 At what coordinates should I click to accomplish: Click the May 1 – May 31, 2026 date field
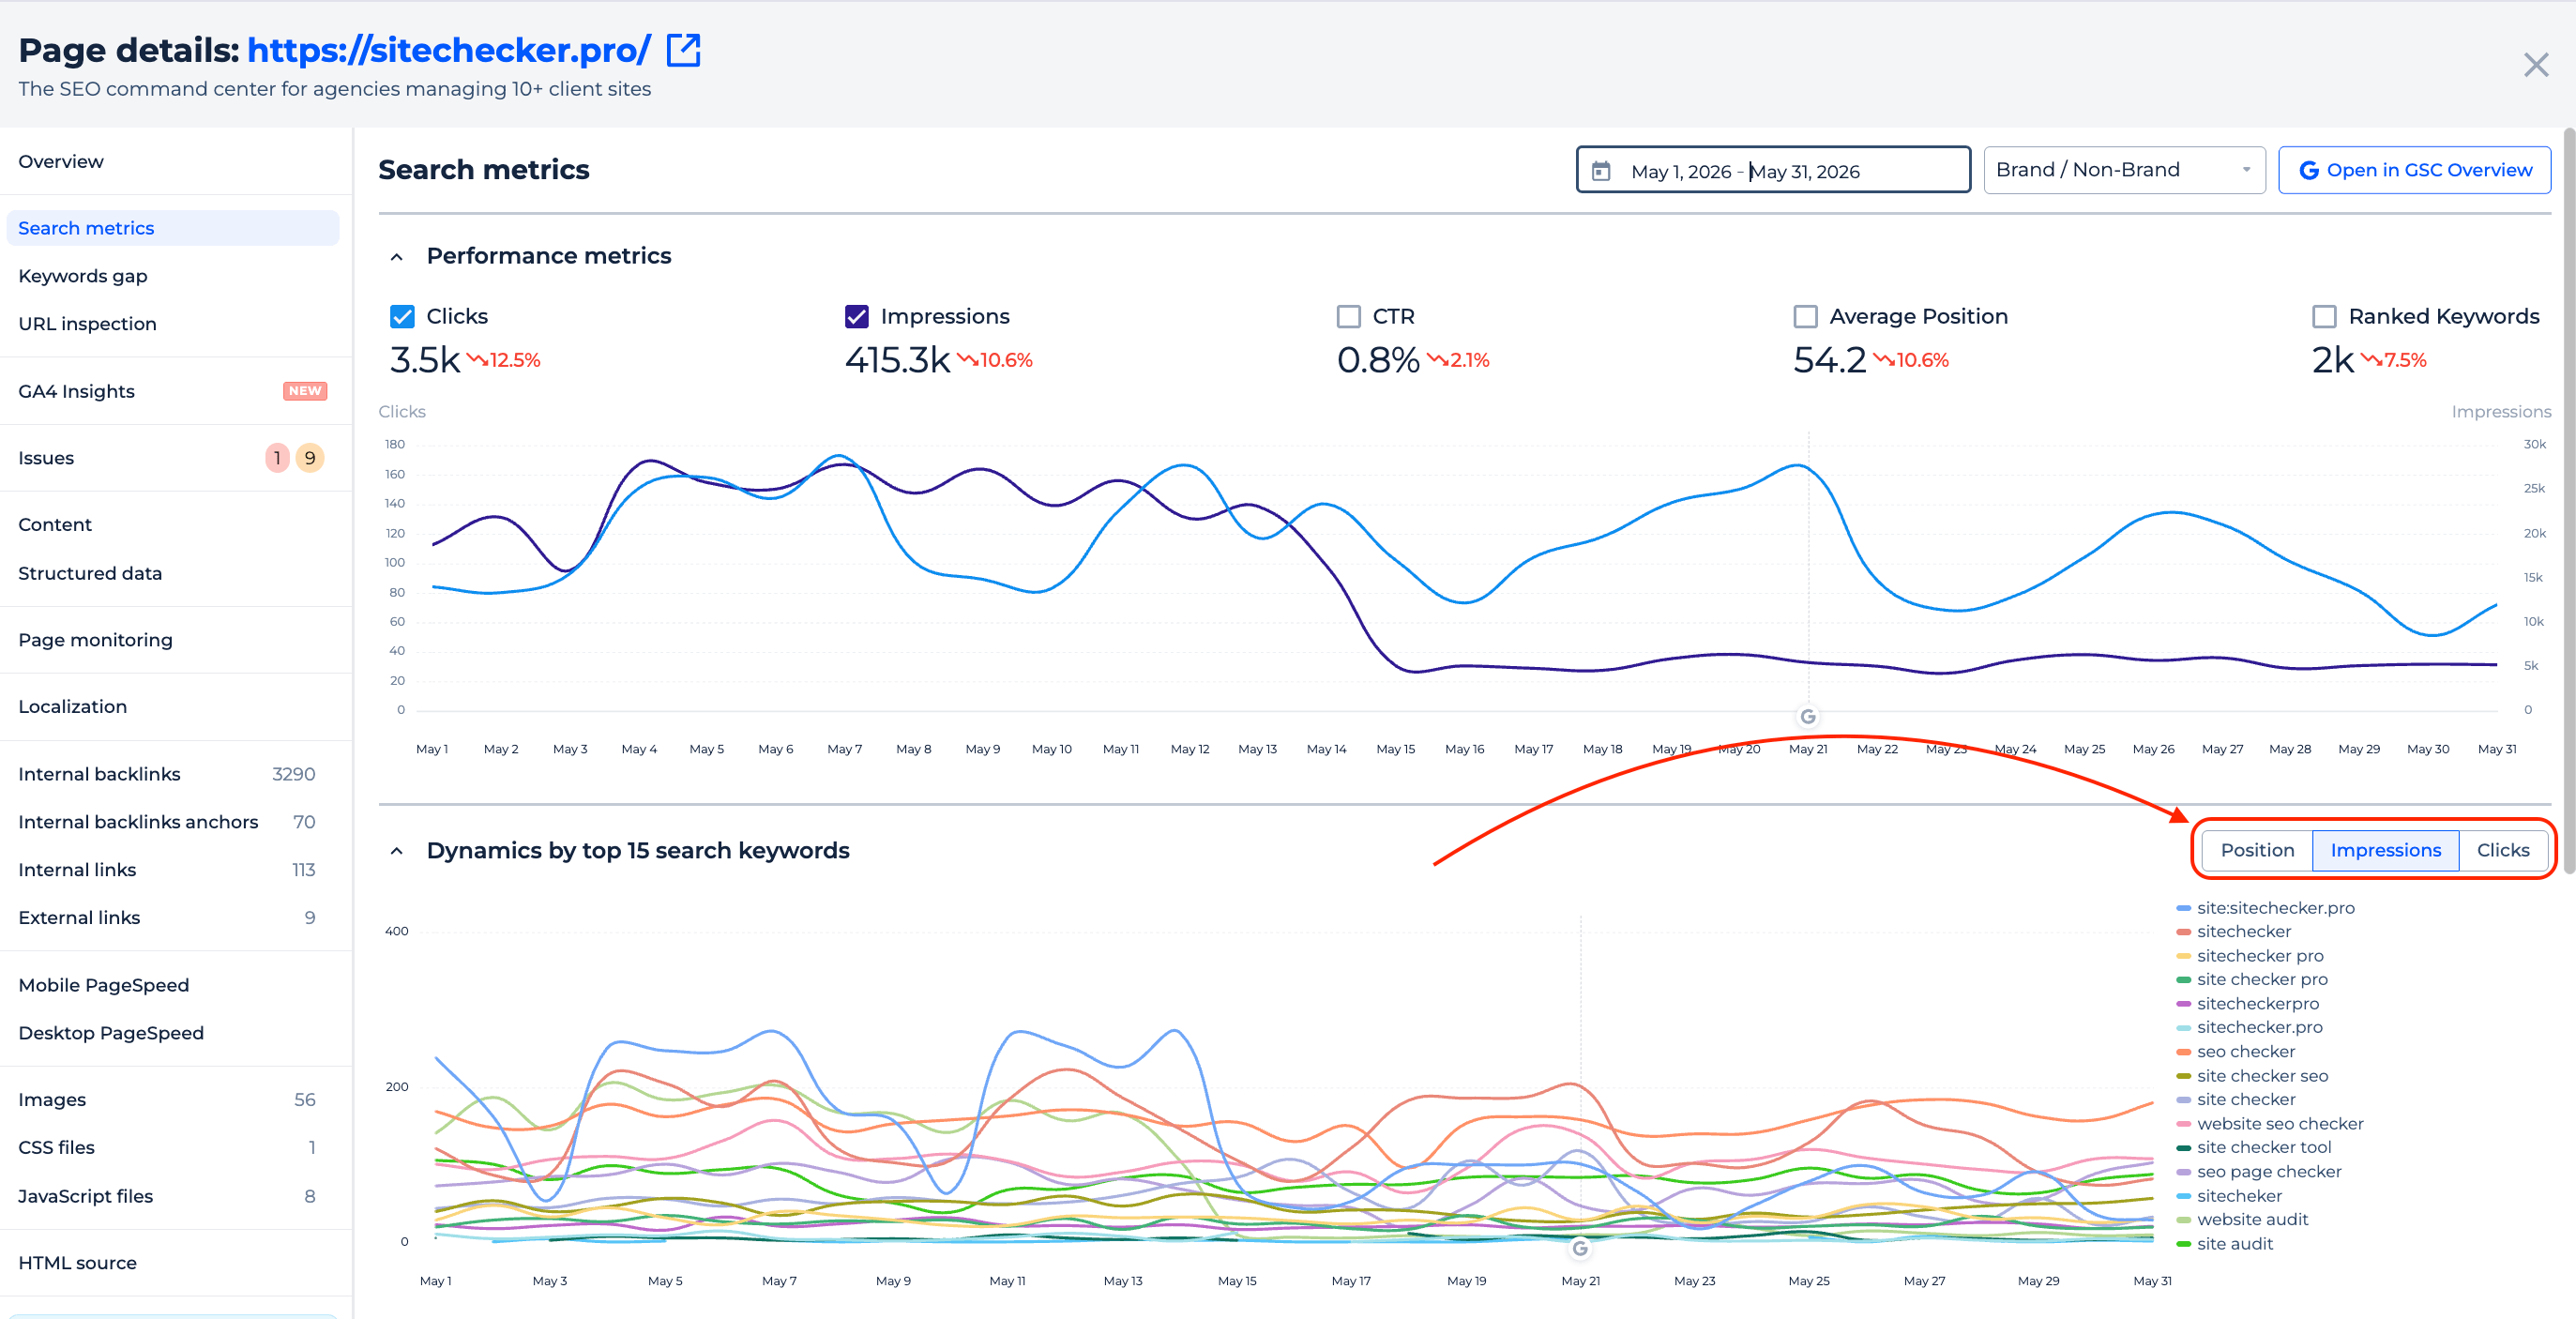[1772, 170]
